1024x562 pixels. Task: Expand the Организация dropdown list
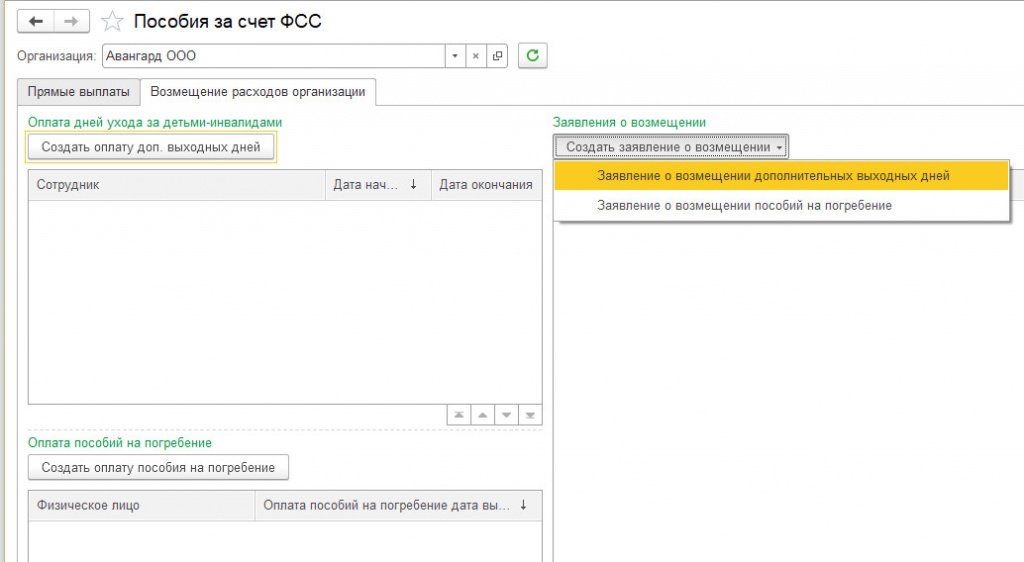pos(455,56)
